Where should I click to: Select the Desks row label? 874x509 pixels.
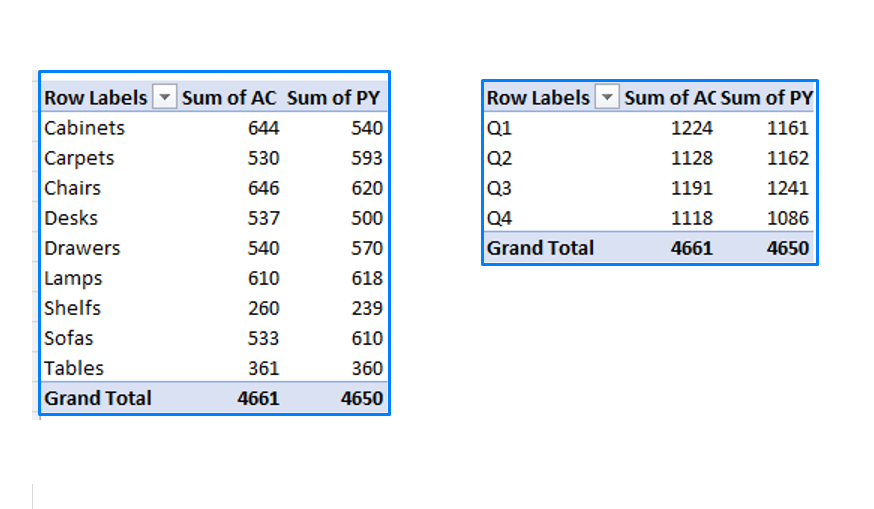71,218
